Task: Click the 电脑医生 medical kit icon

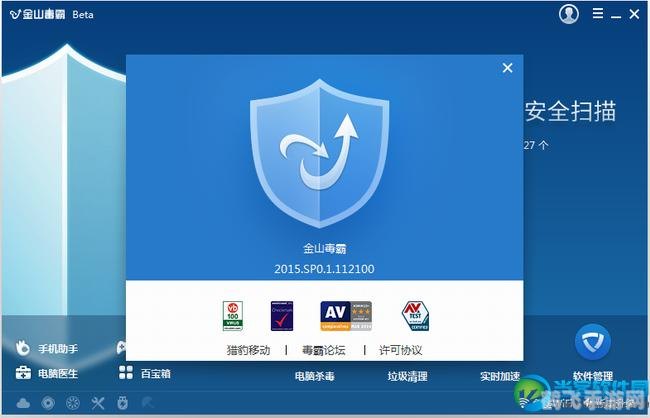Action: 23,373
